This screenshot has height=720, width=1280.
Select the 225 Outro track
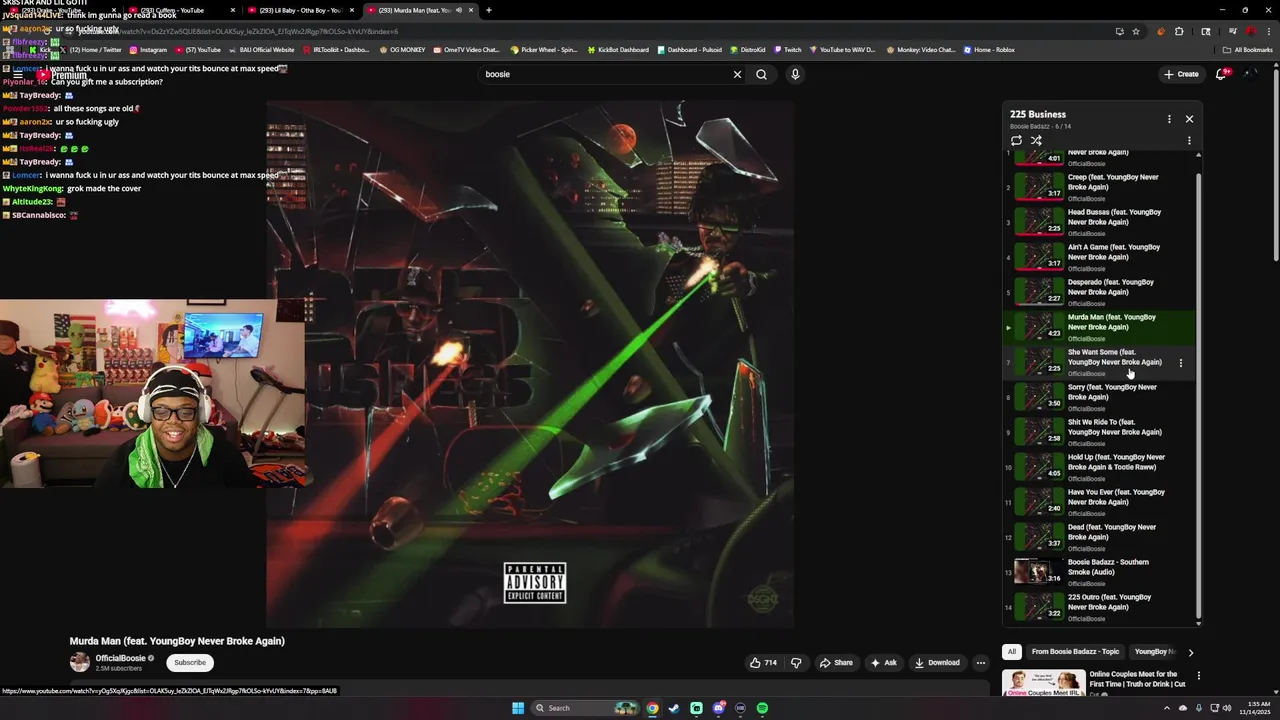click(1100, 607)
